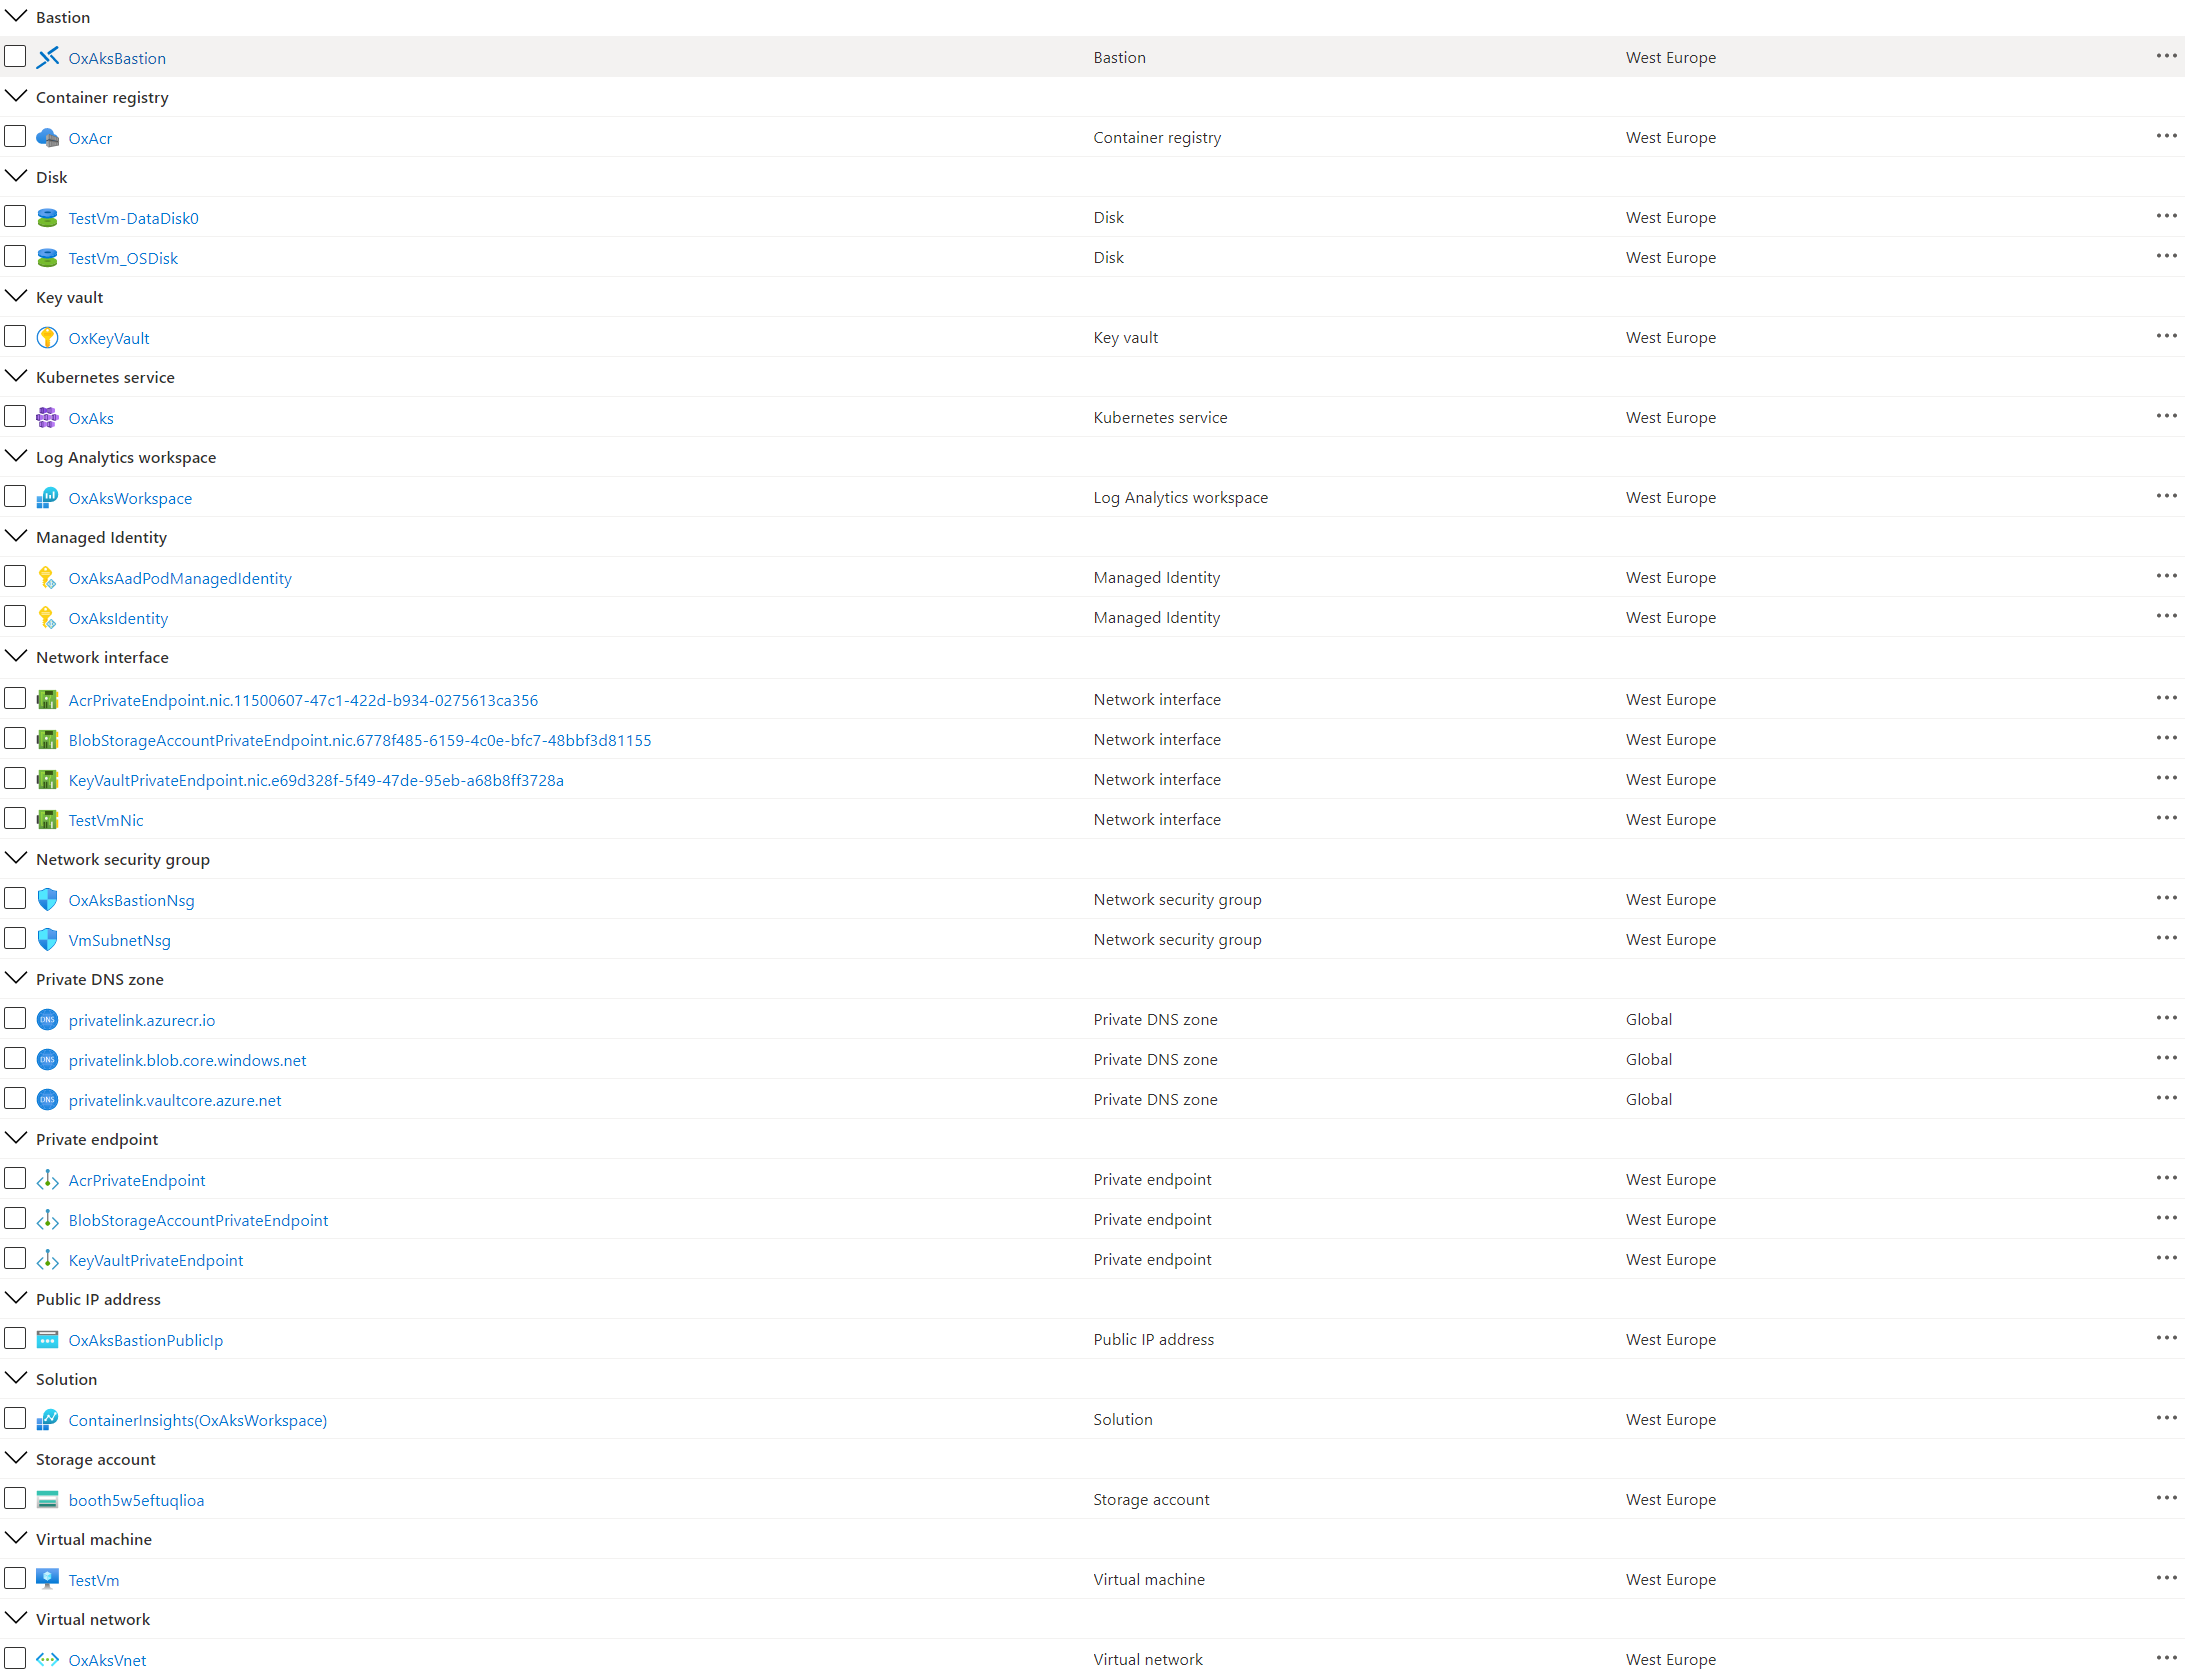Collapse the Network interface group

pyautogui.click(x=16, y=657)
